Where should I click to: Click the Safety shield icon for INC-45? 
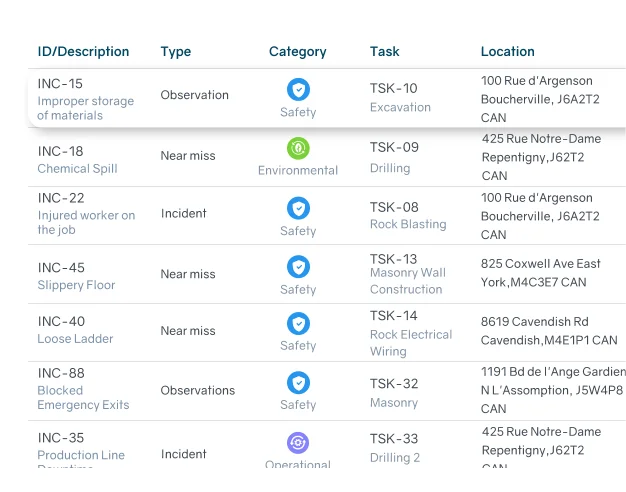point(298,266)
